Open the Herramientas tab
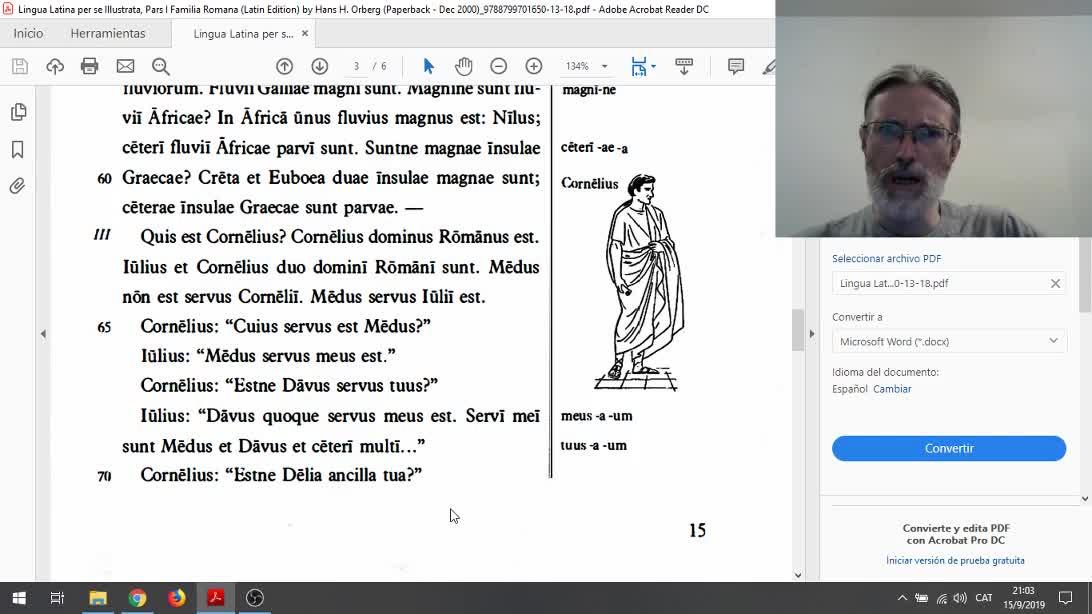 108,33
